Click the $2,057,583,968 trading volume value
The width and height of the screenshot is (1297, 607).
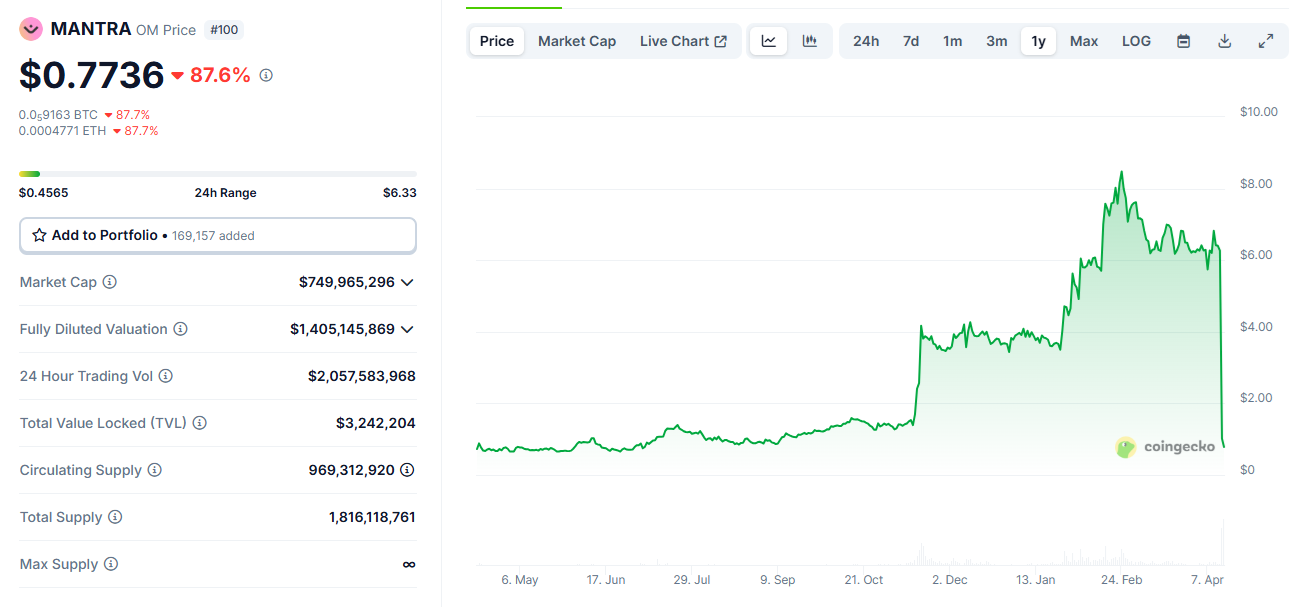362,376
